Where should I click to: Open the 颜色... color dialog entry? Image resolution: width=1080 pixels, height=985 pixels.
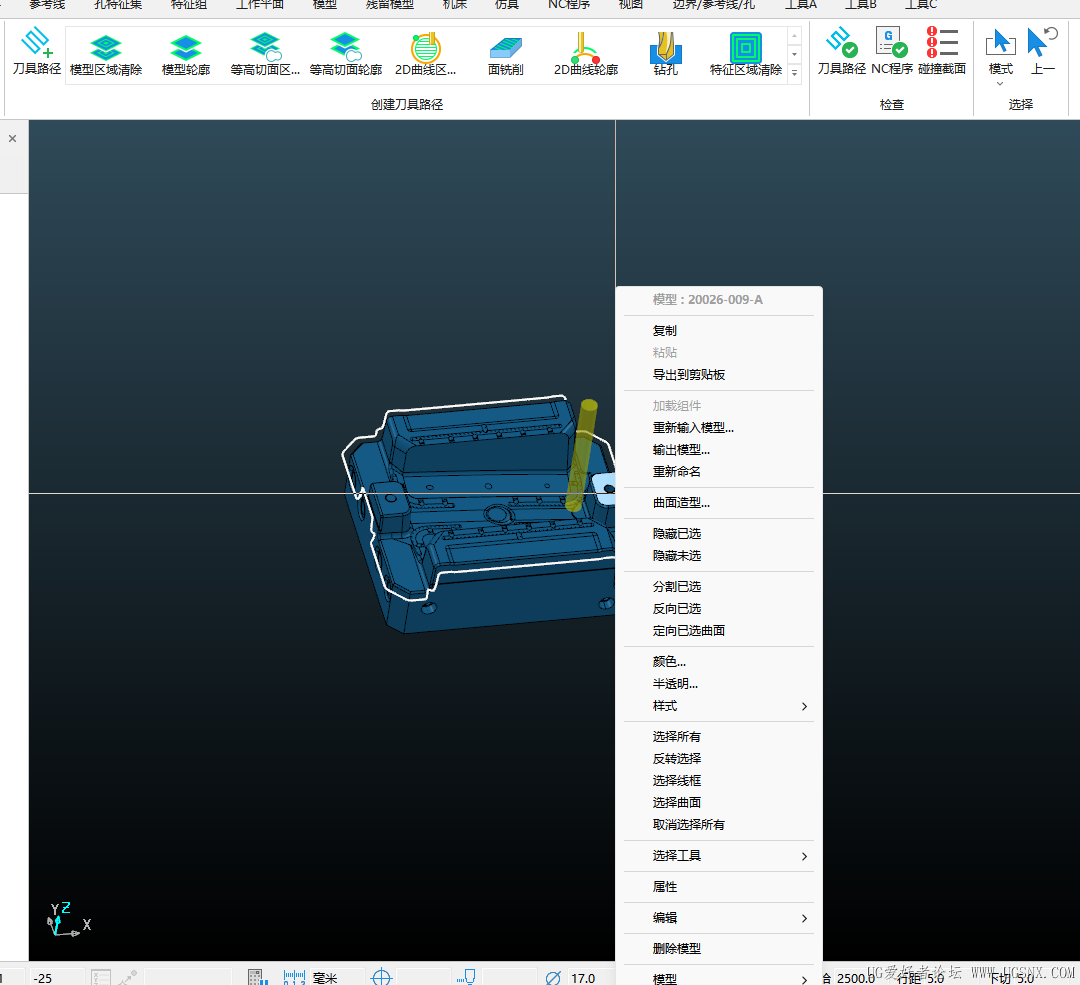point(669,662)
